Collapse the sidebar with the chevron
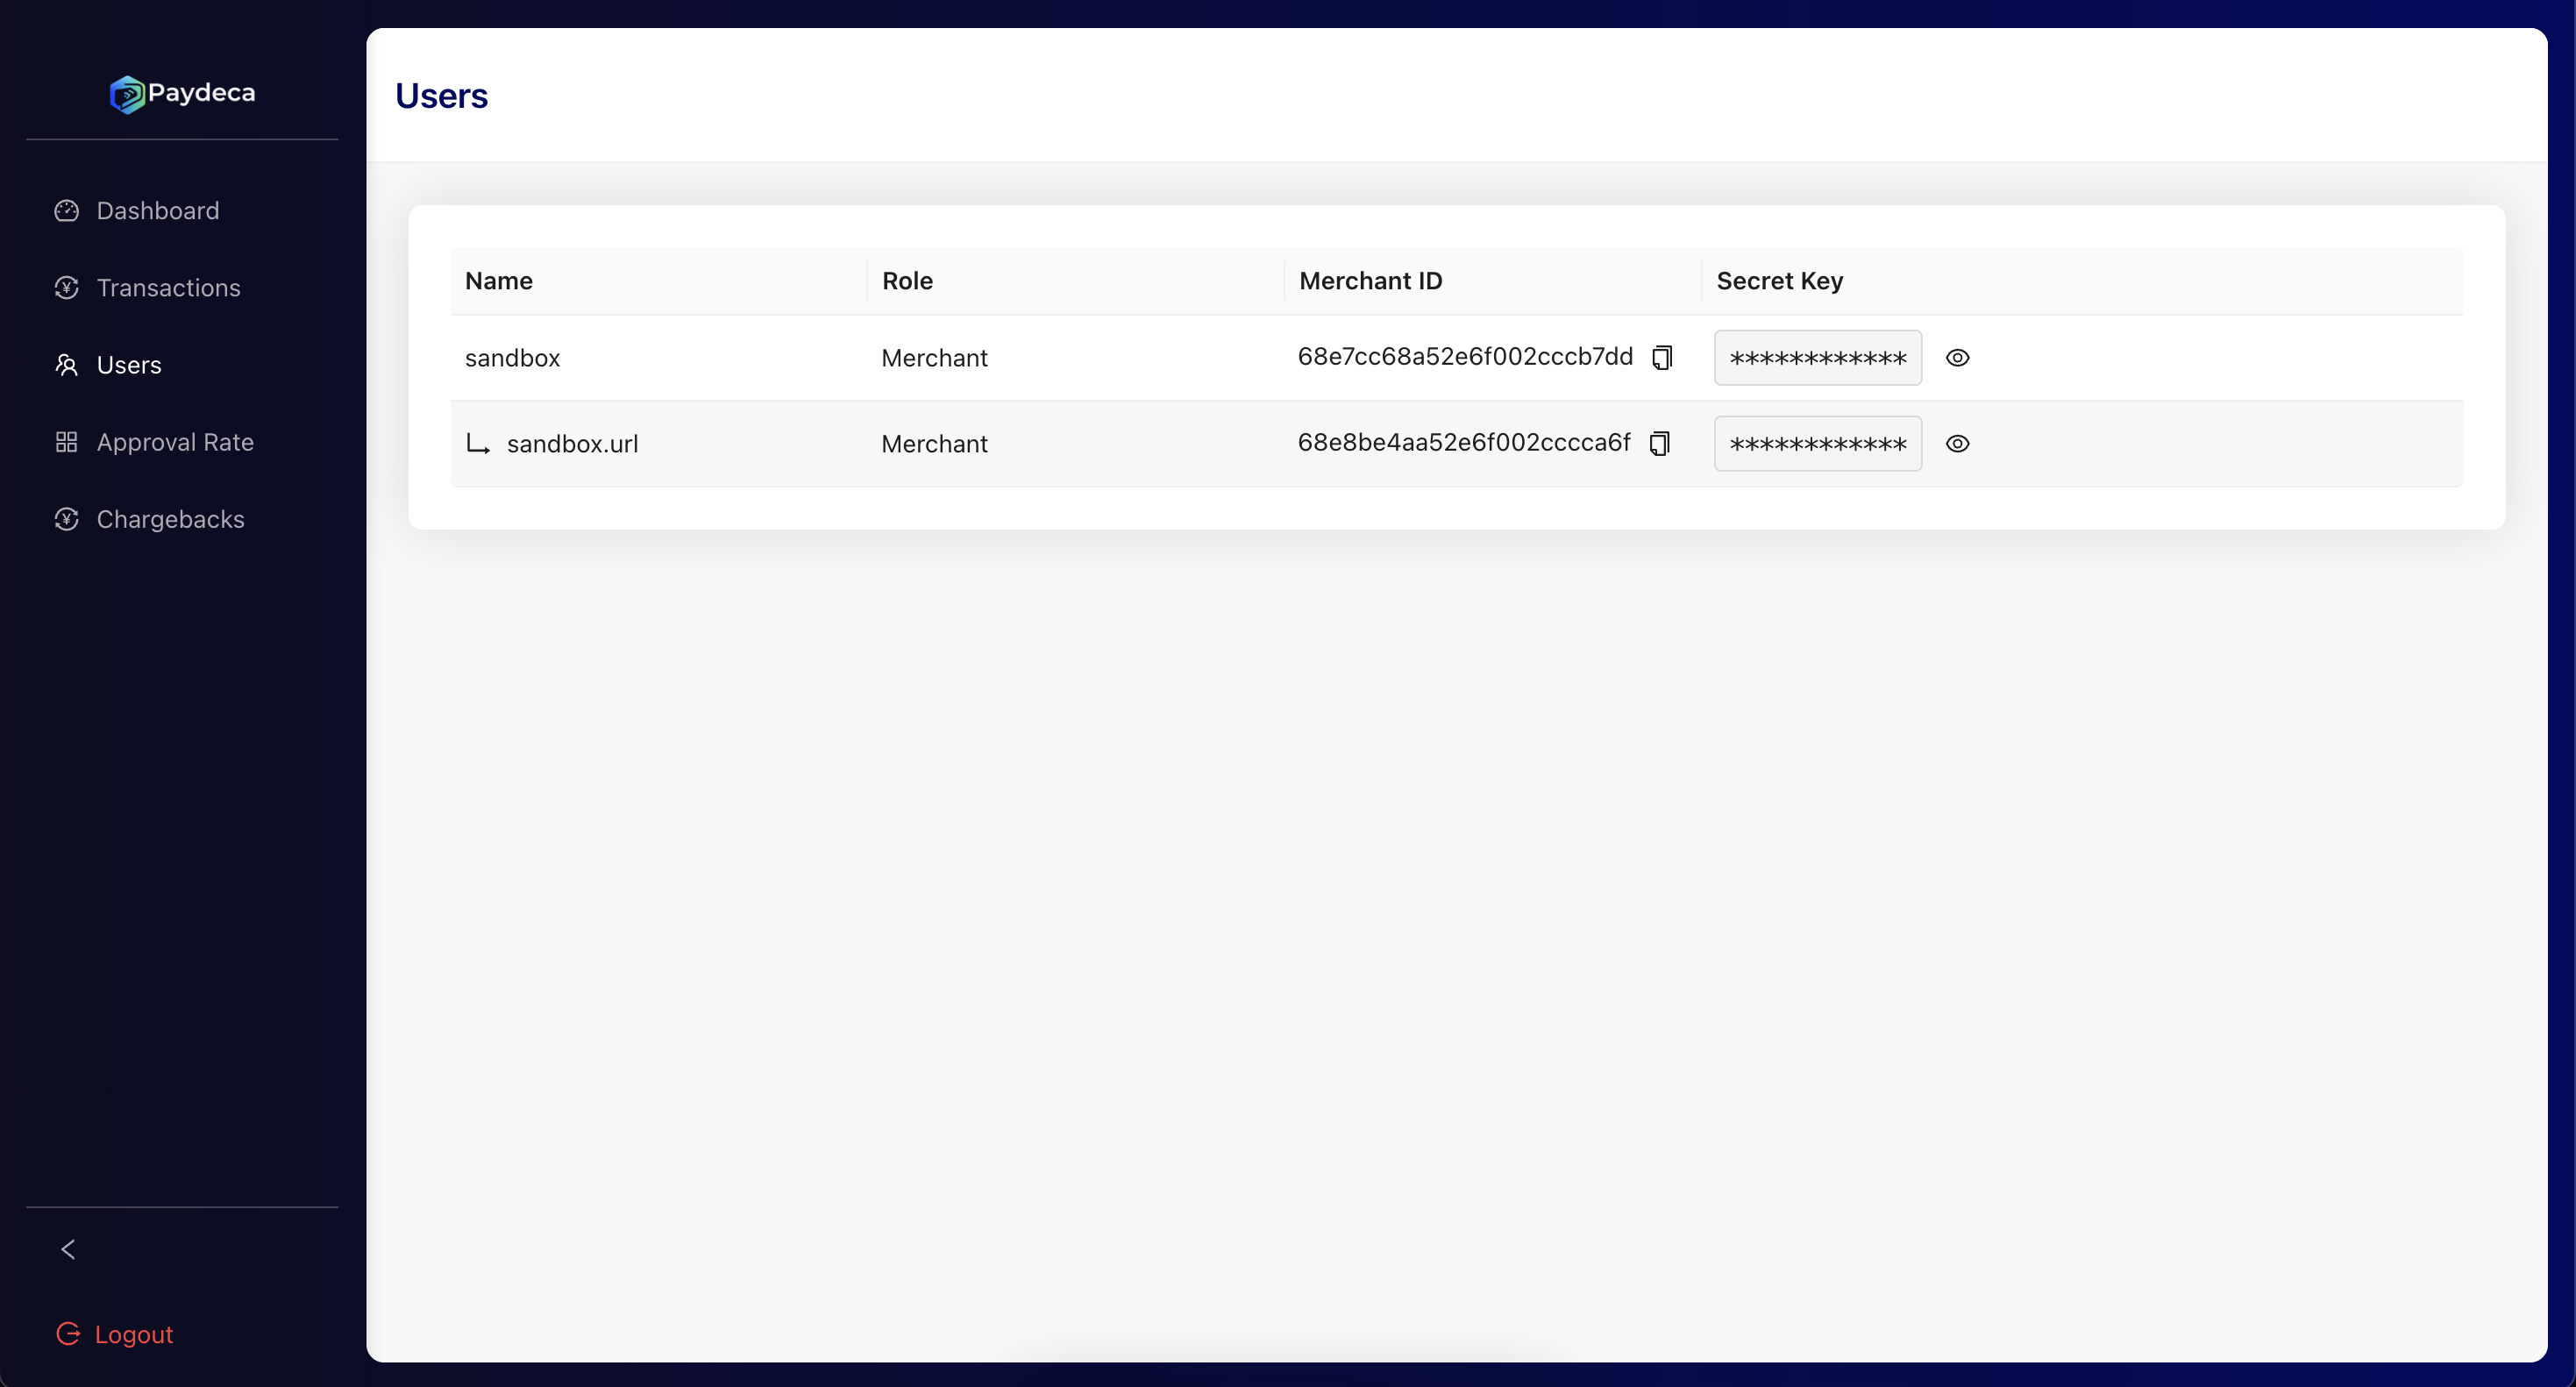2576x1387 pixels. [x=68, y=1249]
